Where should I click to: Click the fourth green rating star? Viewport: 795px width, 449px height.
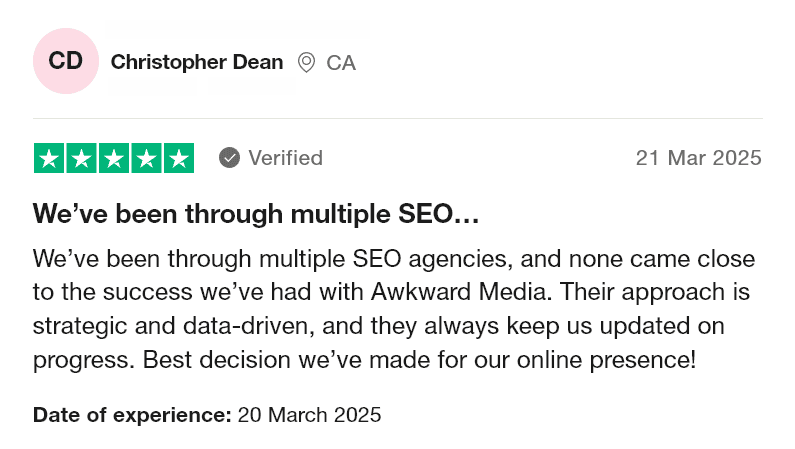click(146, 158)
